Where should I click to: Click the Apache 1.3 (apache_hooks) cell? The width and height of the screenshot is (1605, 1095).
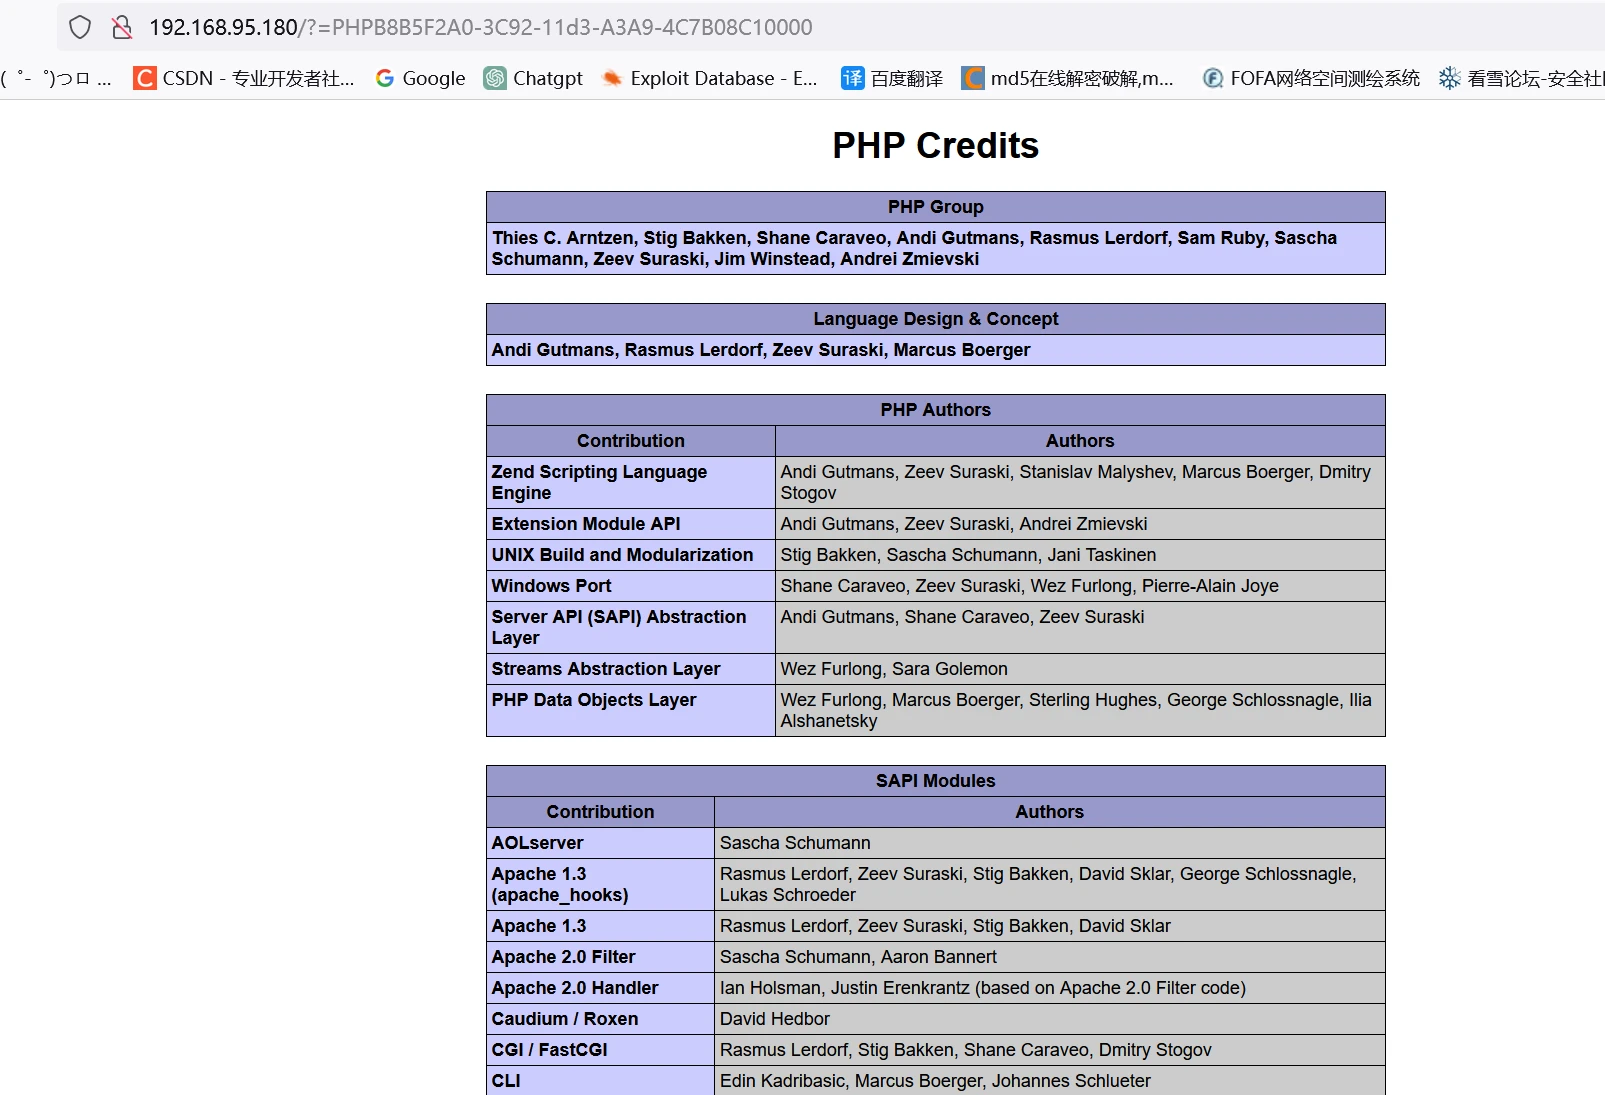click(x=600, y=885)
